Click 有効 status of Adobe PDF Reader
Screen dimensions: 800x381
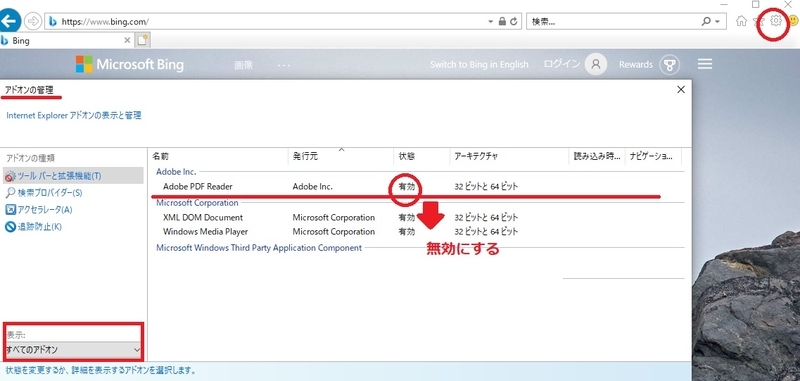[x=407, y=187]
